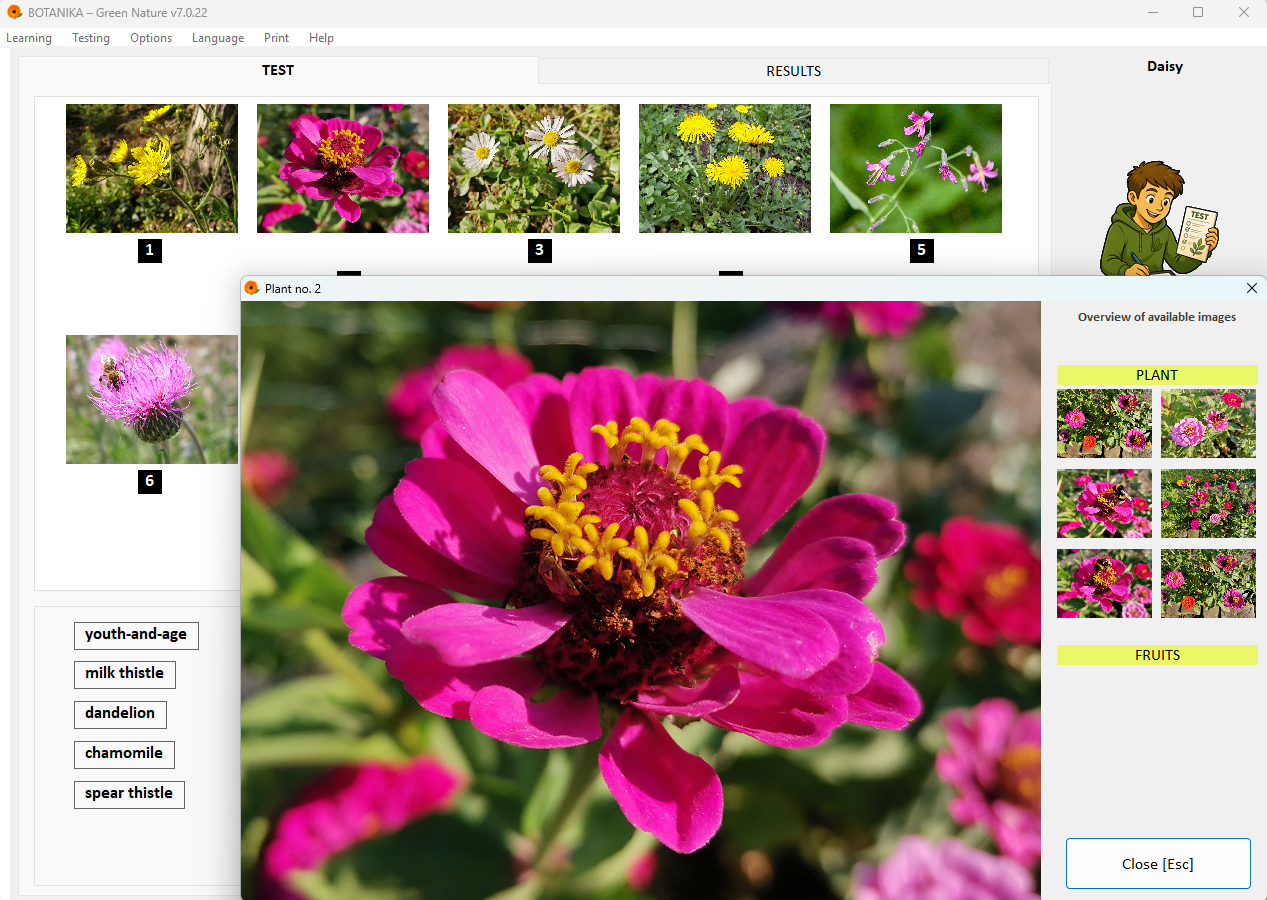Select the spear thistle answer label
Image resolution: width=1267 pixels, height=900 pixels.
(129, 794)
